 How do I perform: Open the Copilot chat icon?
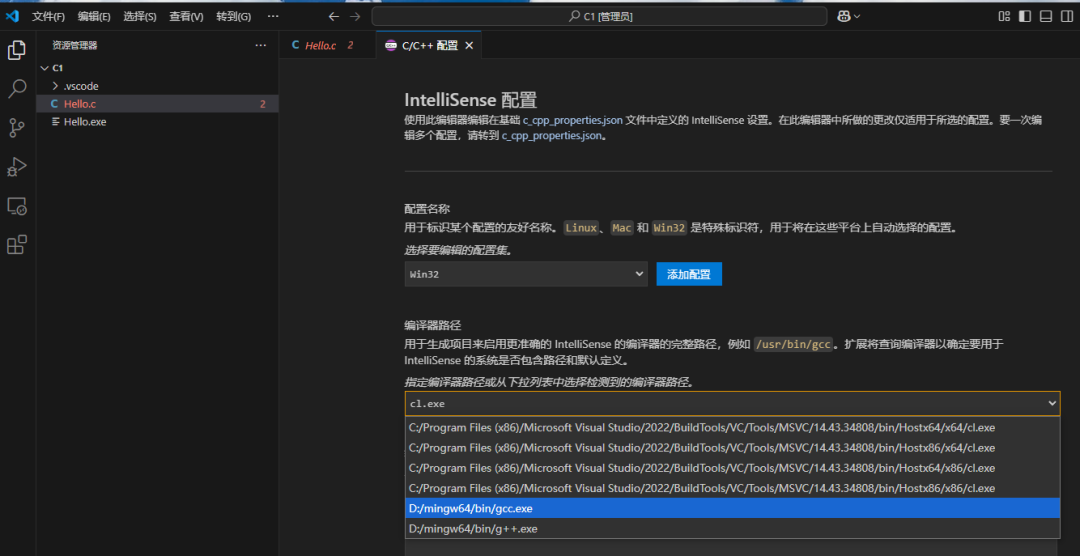coord(844,17)
